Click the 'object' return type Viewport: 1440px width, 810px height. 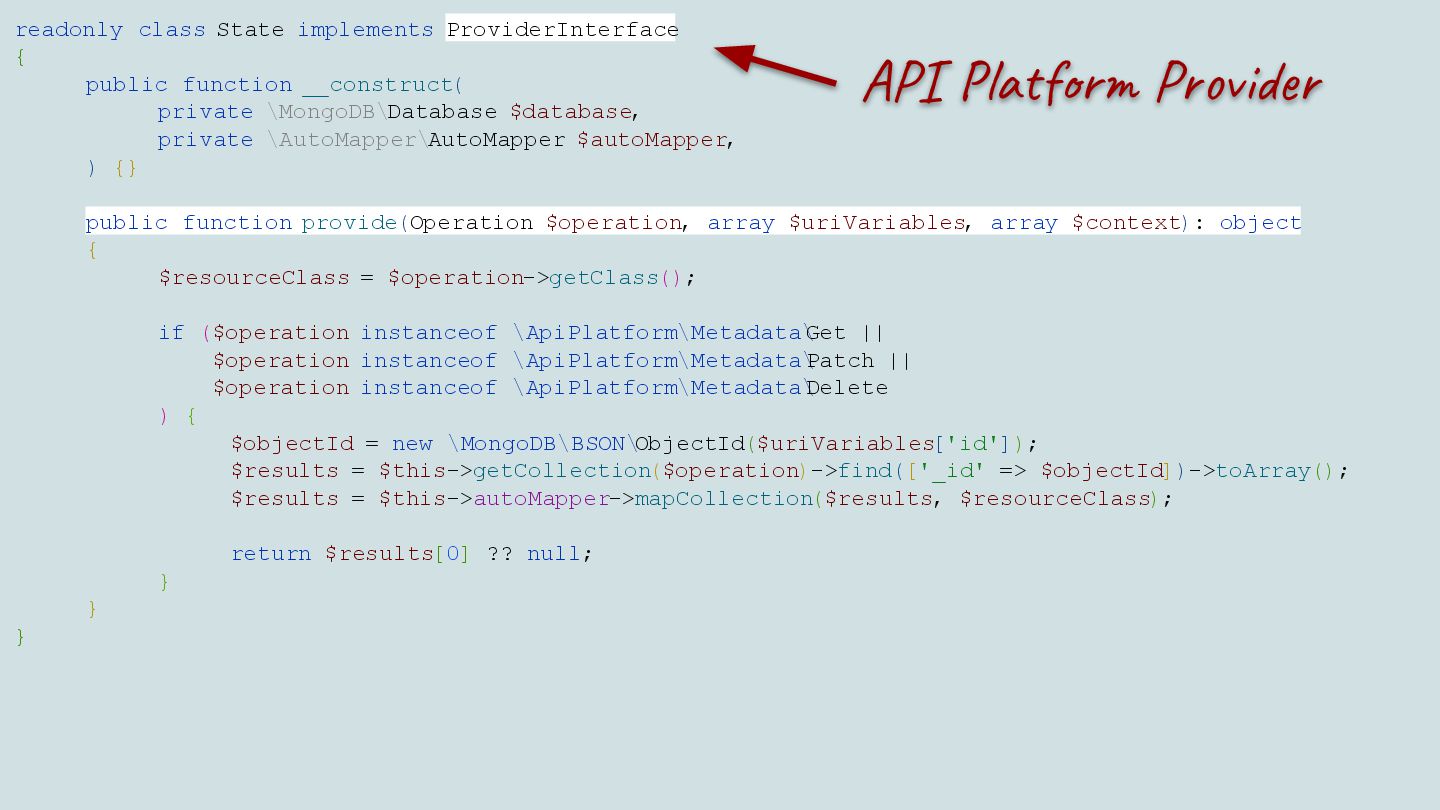tap(1260, 223)
